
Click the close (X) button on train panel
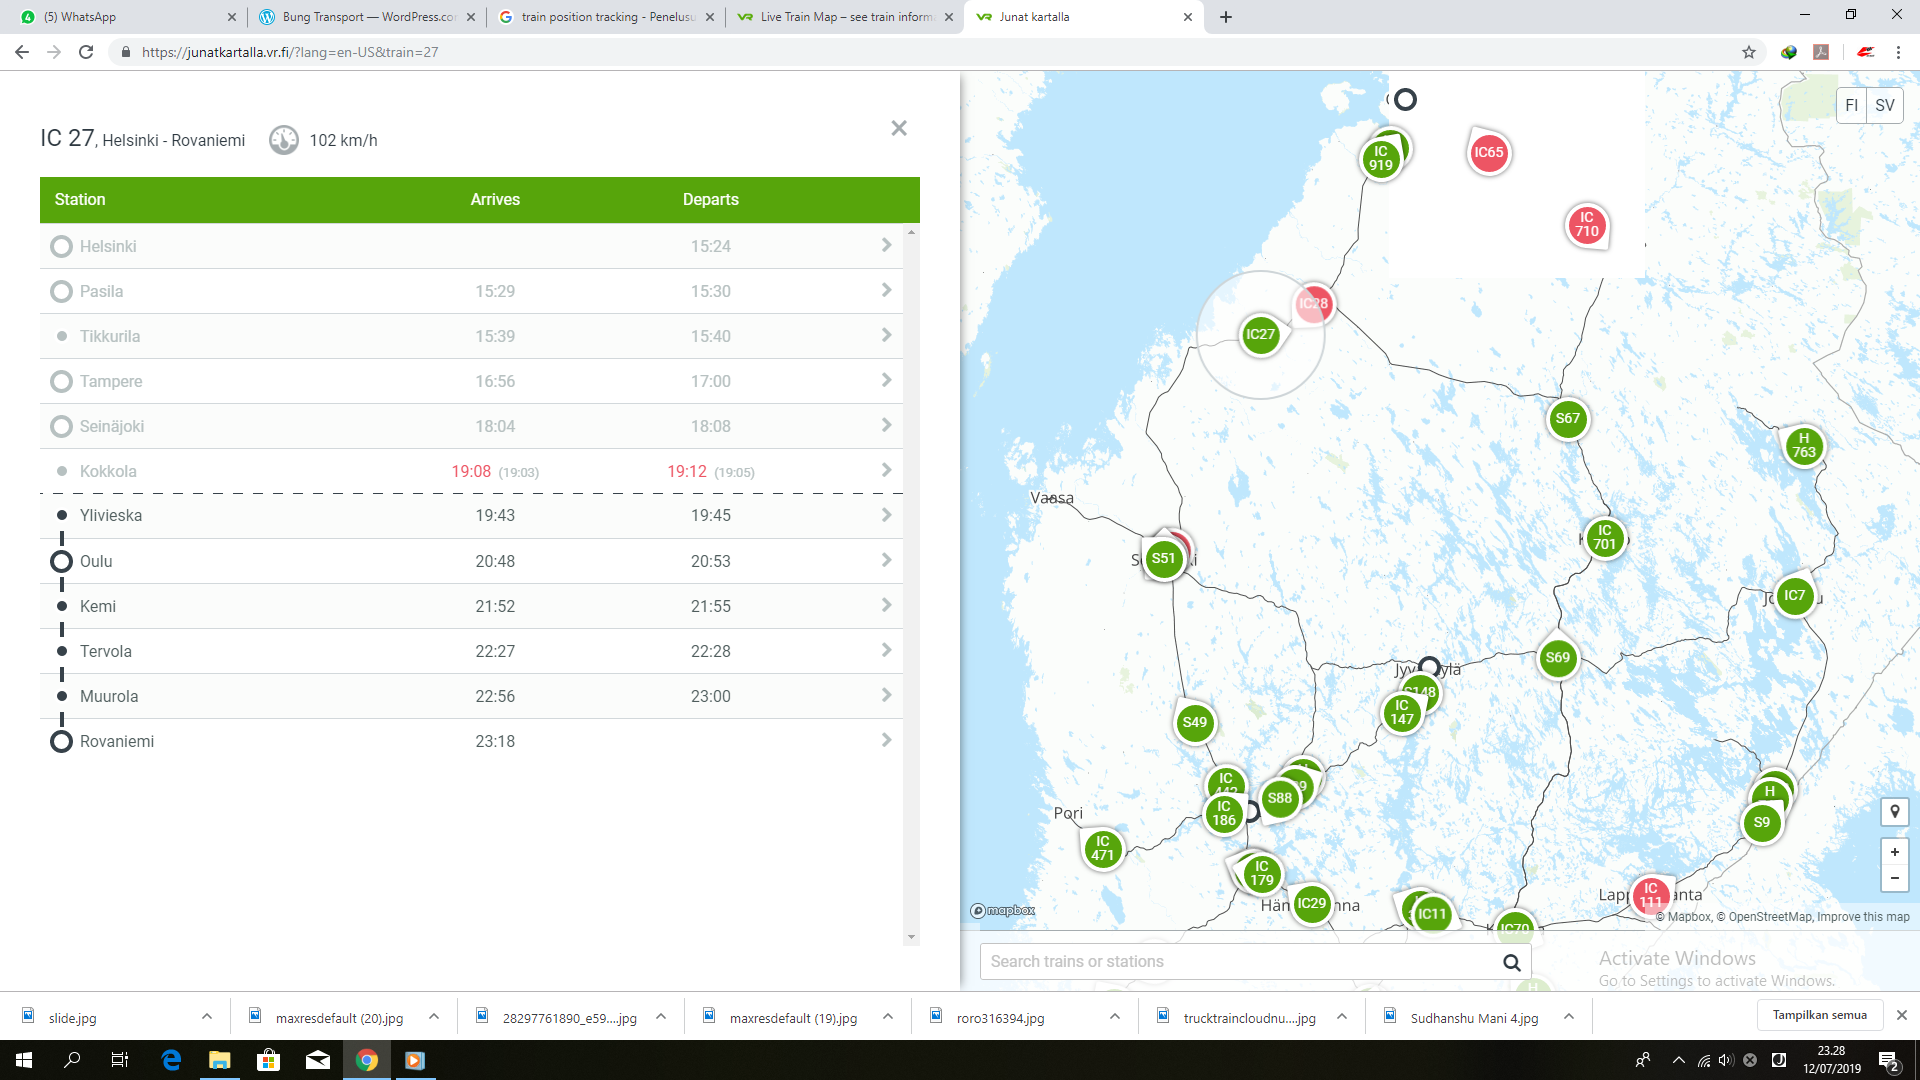(x=898, y=128)
